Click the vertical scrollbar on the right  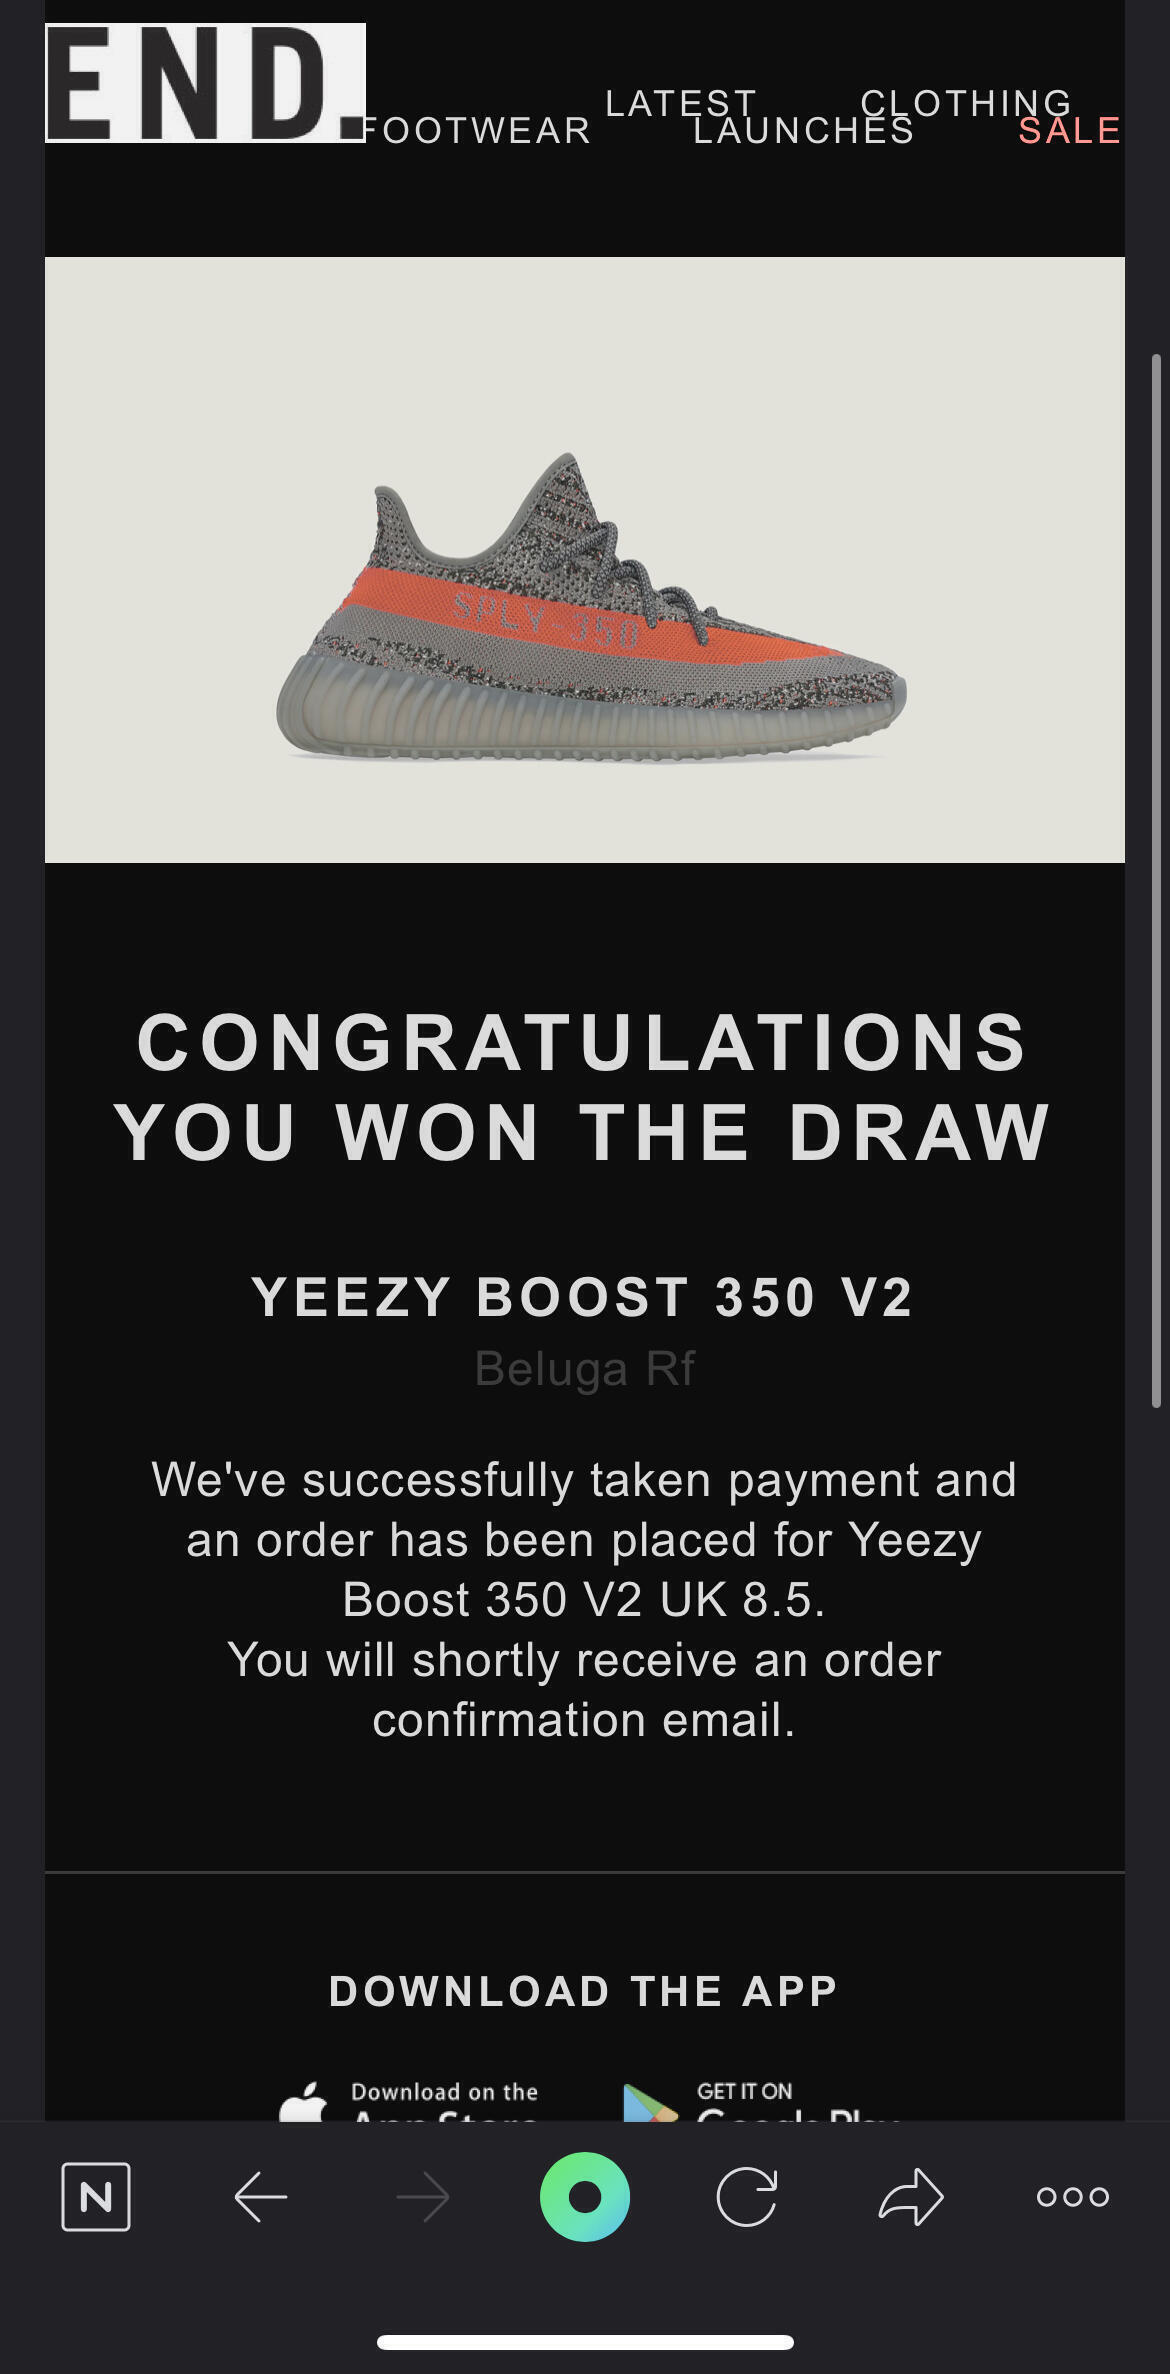coord(1157,880)
